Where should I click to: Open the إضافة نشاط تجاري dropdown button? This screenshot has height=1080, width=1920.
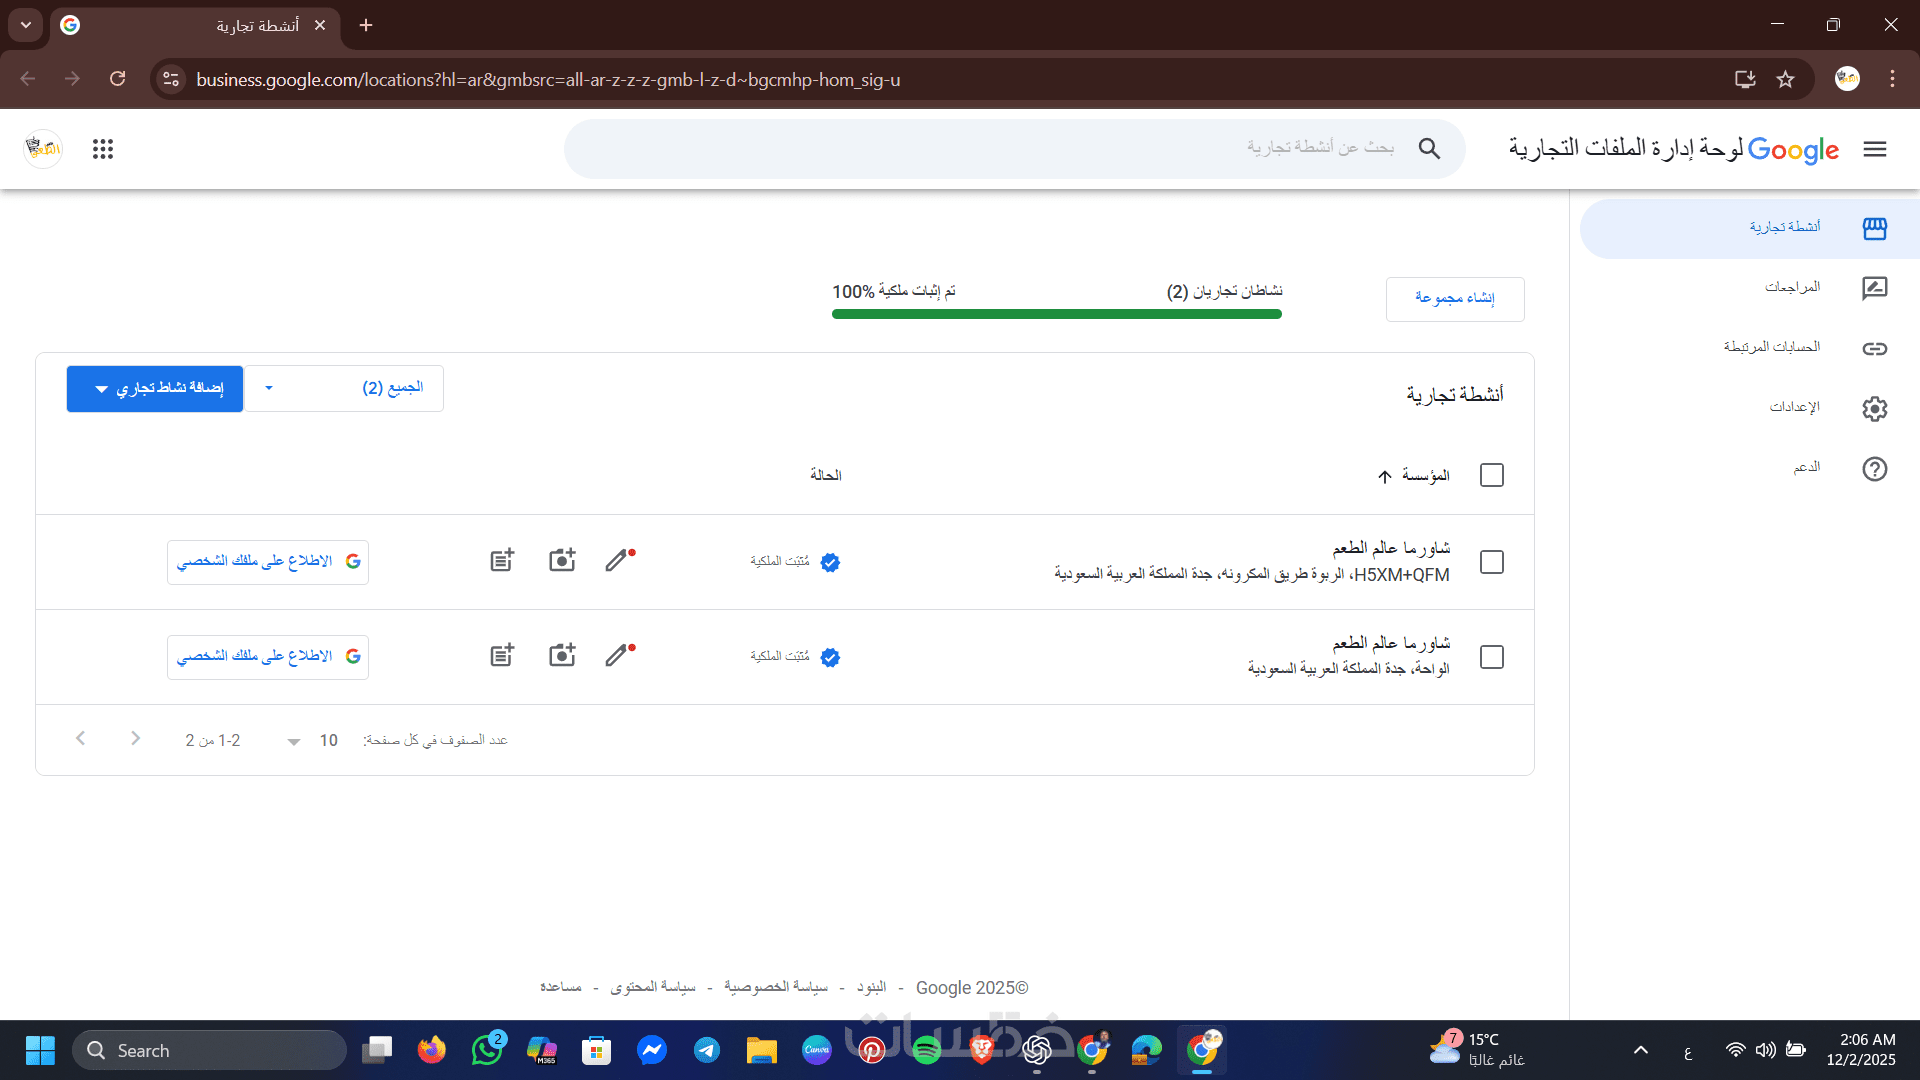(x=155, y=388)
